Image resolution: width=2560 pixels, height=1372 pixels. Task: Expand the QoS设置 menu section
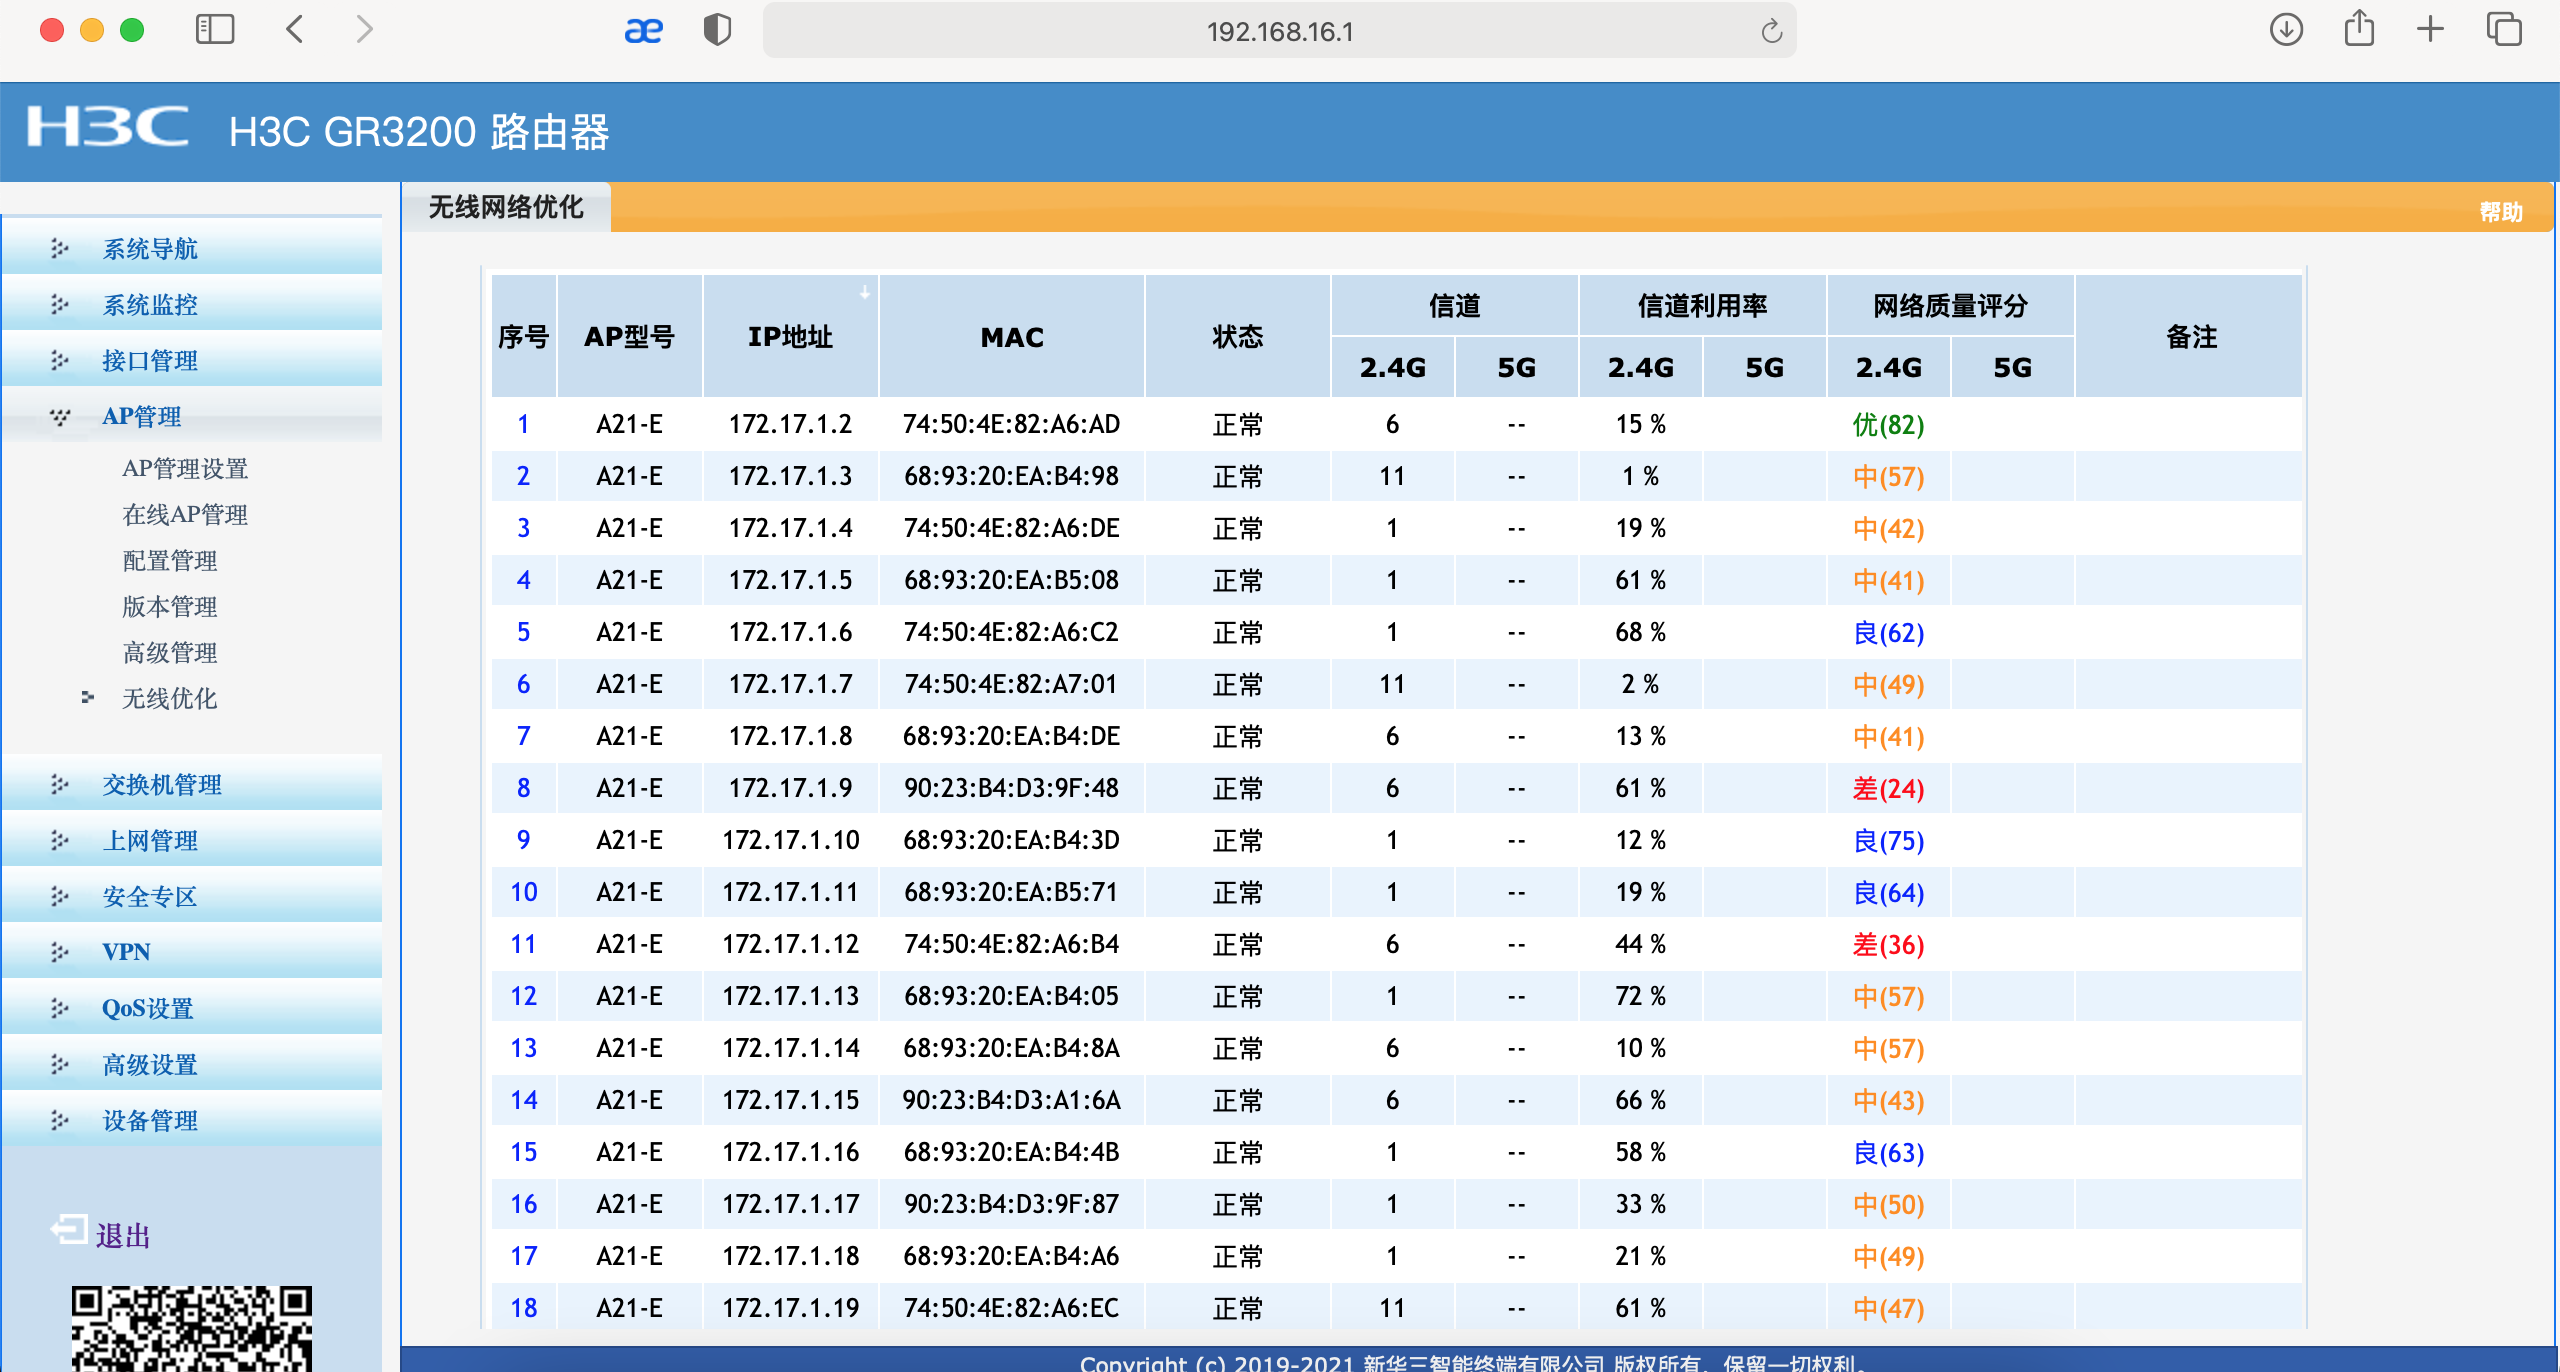coord(148,1008)
